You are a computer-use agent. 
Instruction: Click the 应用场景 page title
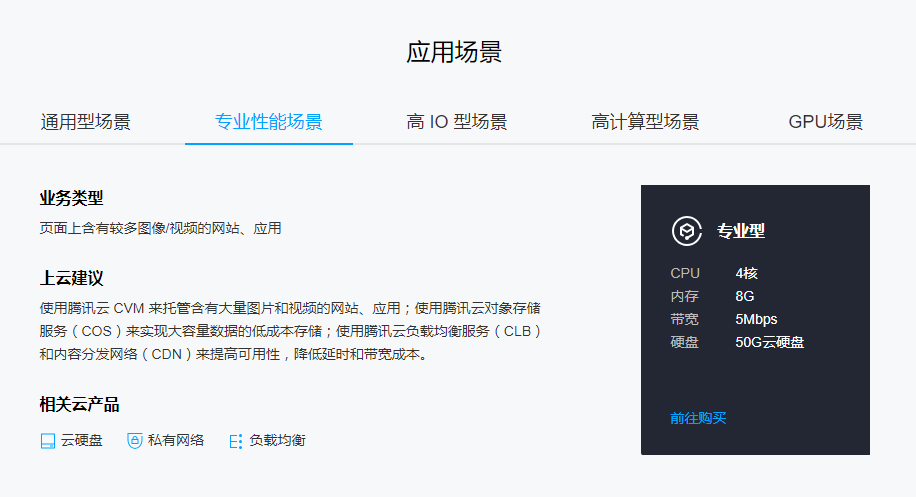point(454,52)
